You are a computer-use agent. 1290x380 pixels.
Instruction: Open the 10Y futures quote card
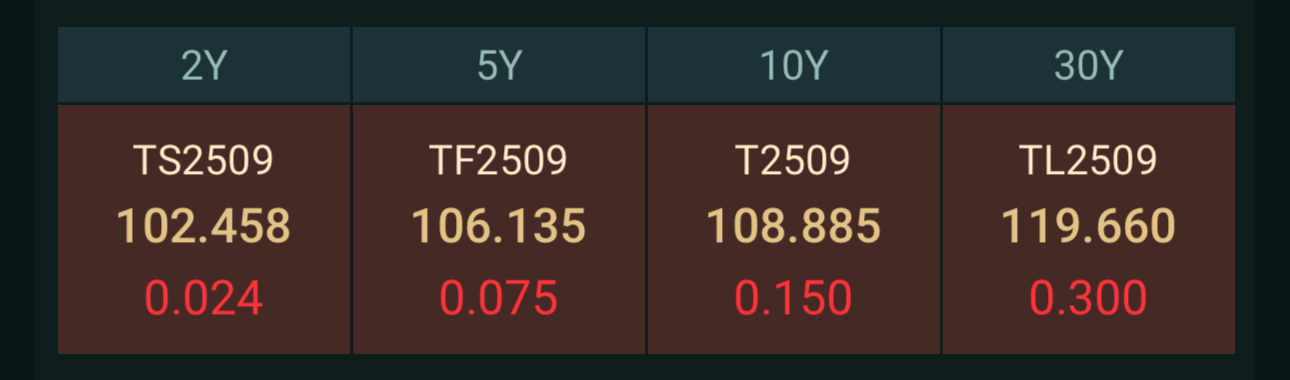pos(794,229)
